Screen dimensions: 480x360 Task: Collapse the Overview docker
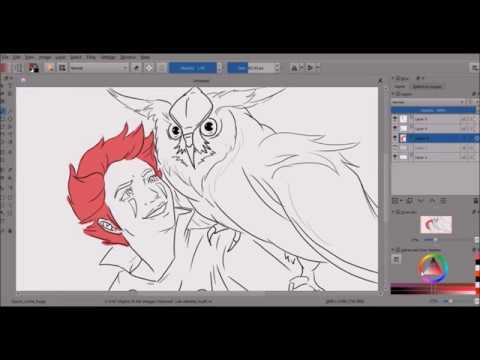click(393, 212)
